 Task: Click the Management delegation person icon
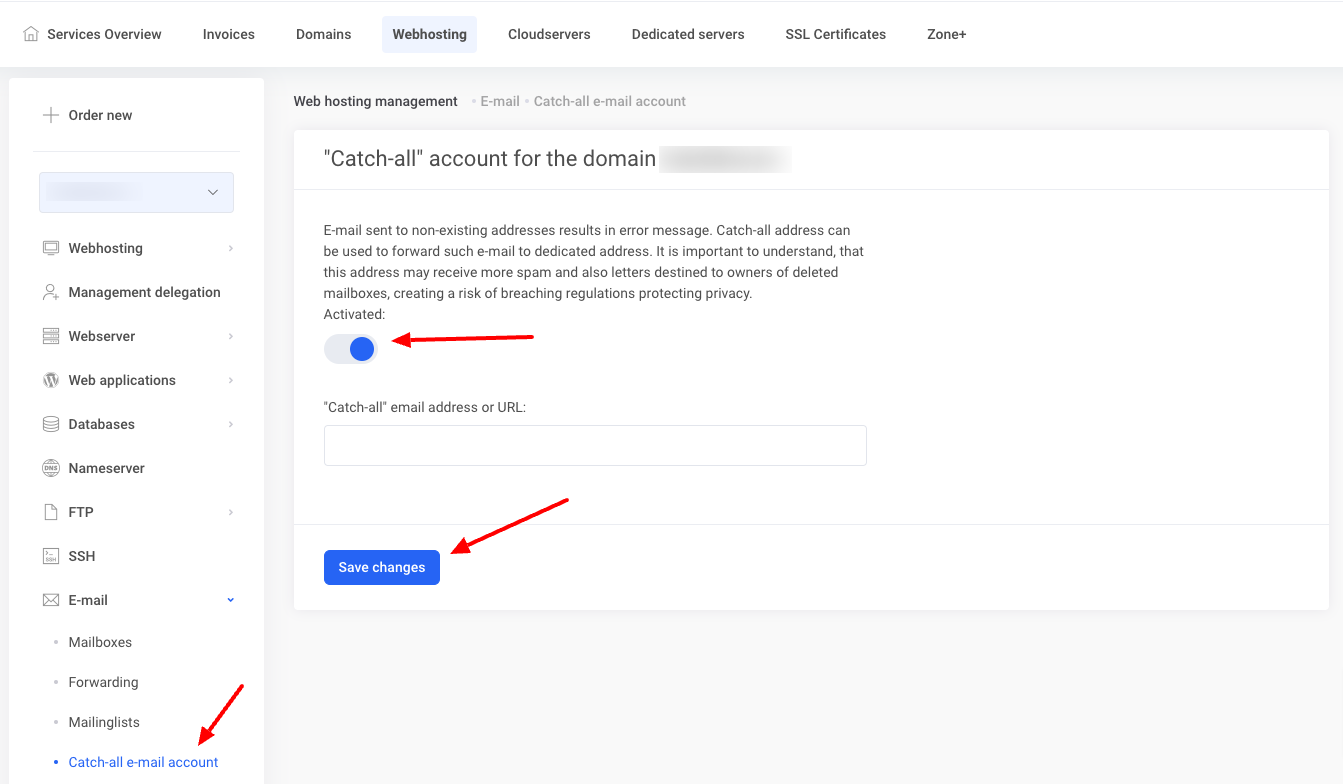pyautogui.click(x=51, y=292)
